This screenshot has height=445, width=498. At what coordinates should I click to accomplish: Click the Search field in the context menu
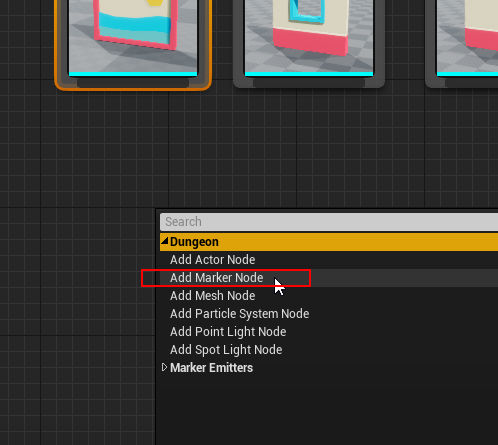[x=329, y=222]
